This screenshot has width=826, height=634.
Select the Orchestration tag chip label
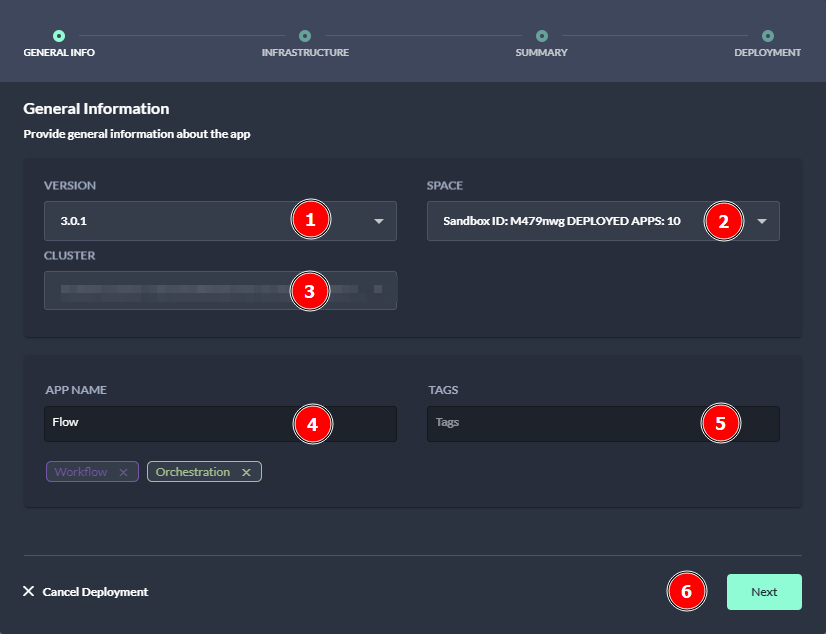[x=193, y=472]
